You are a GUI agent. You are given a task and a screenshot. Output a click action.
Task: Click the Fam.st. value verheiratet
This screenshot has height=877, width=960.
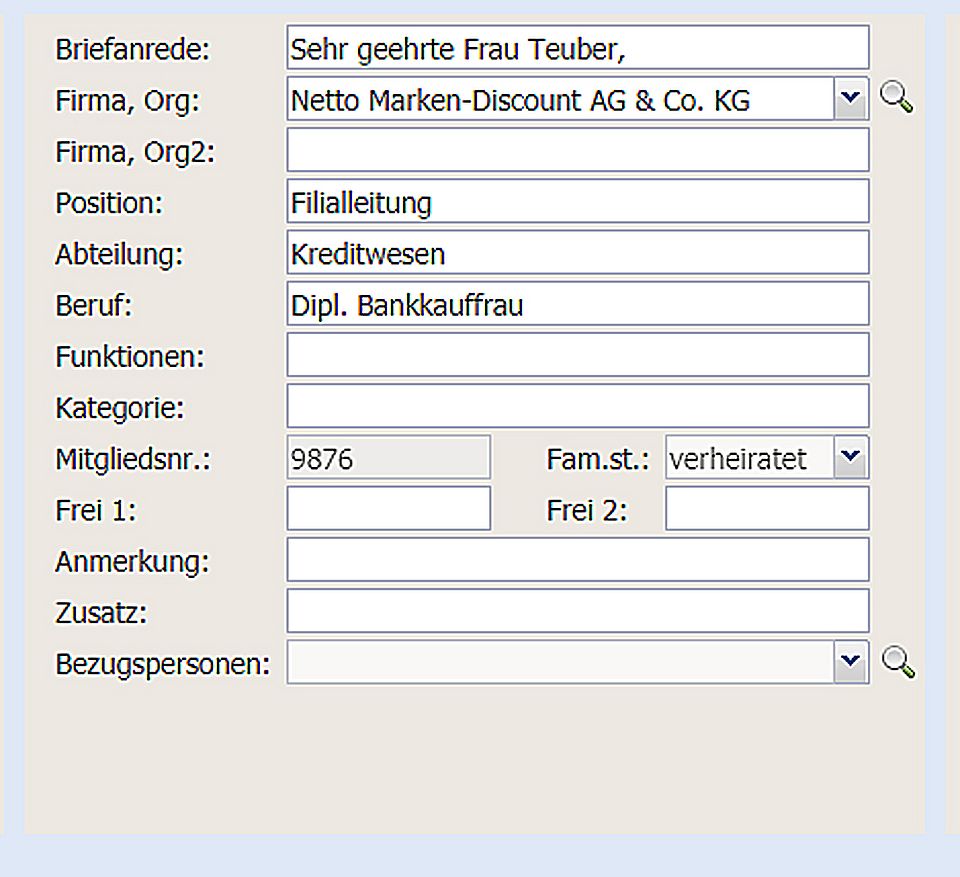[x=739, y=458]
